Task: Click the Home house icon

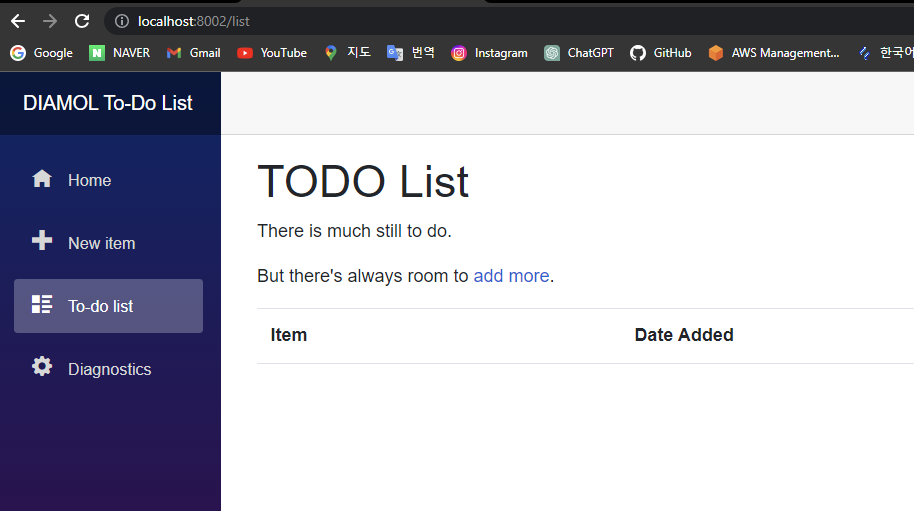Action: coord(42,178)
